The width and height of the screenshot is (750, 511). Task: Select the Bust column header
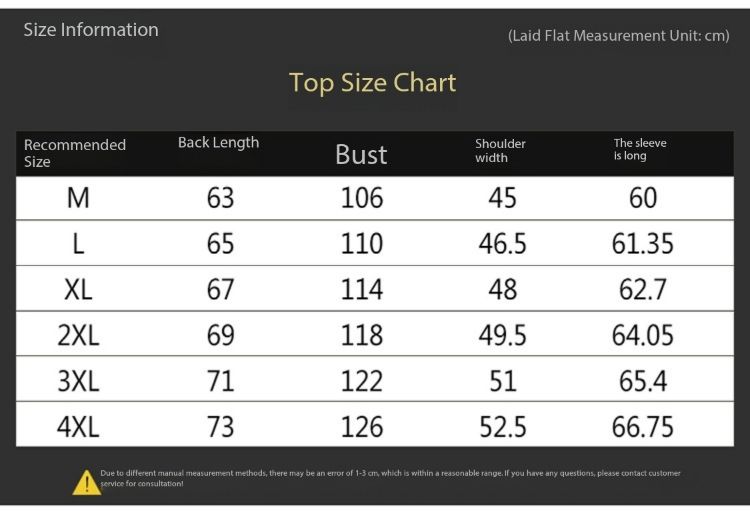[361, 154]
